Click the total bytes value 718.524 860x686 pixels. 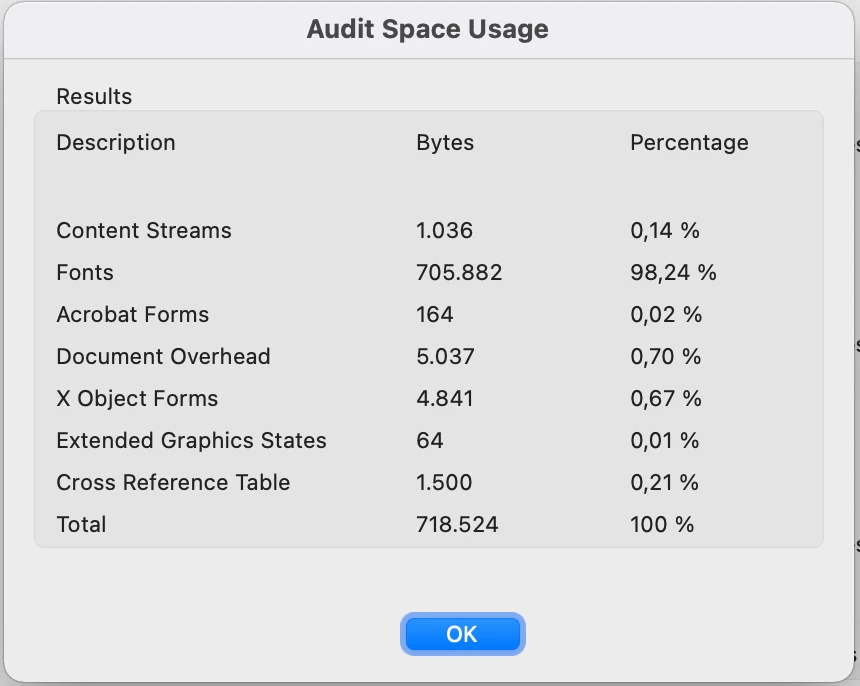coord(457,525)
